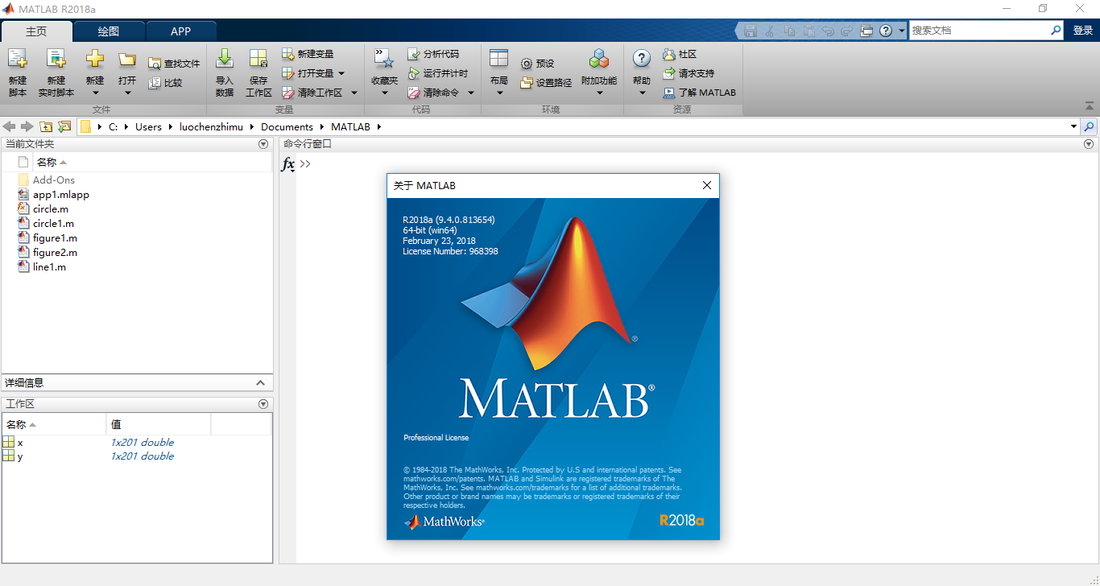Open the 命令行窗口 panel actions menu
This screenshot has height=586, width=1100.
(1089, 144)
